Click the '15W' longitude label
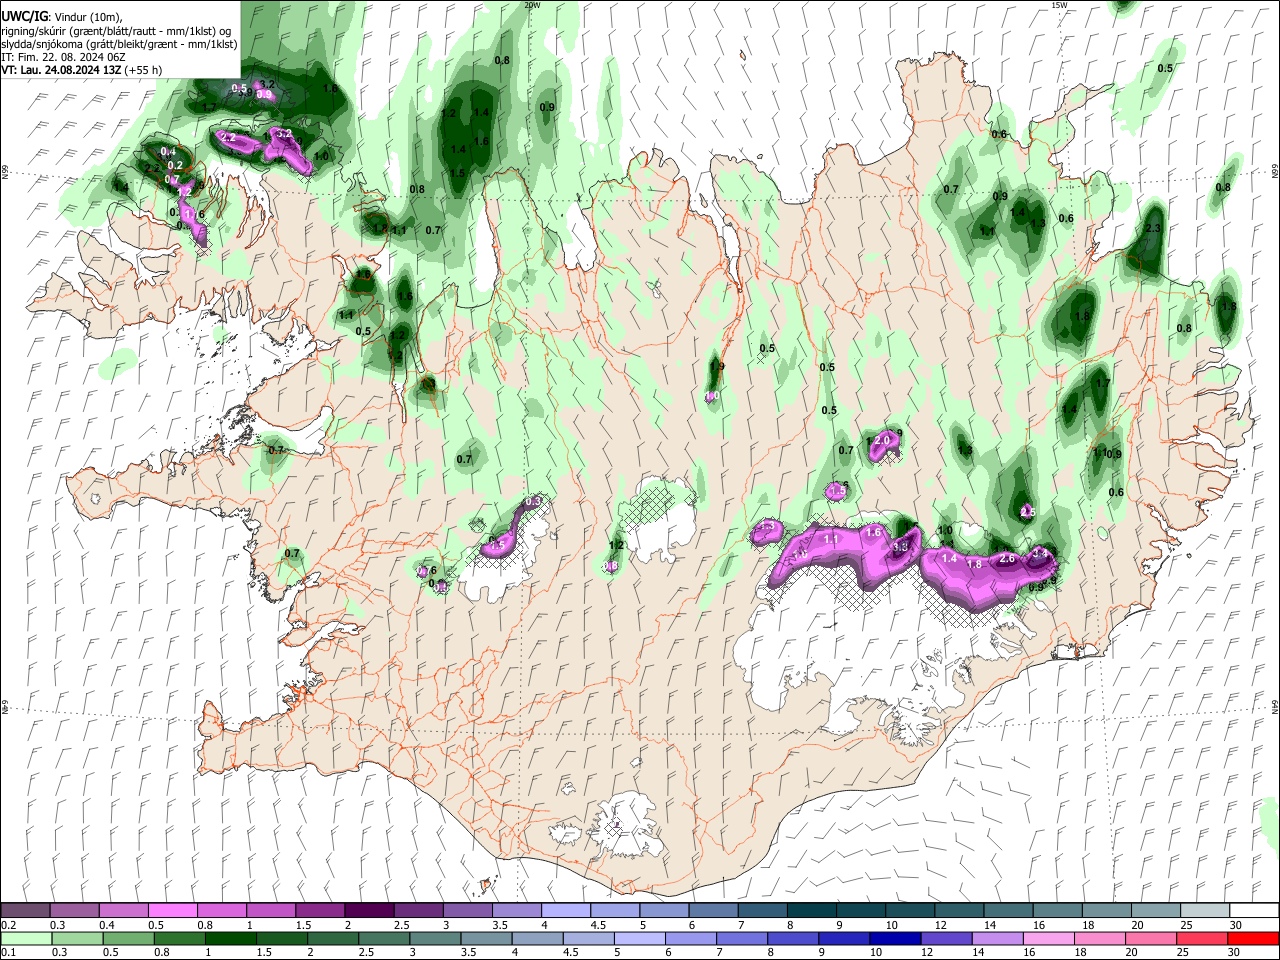 tap(1059, 5)
